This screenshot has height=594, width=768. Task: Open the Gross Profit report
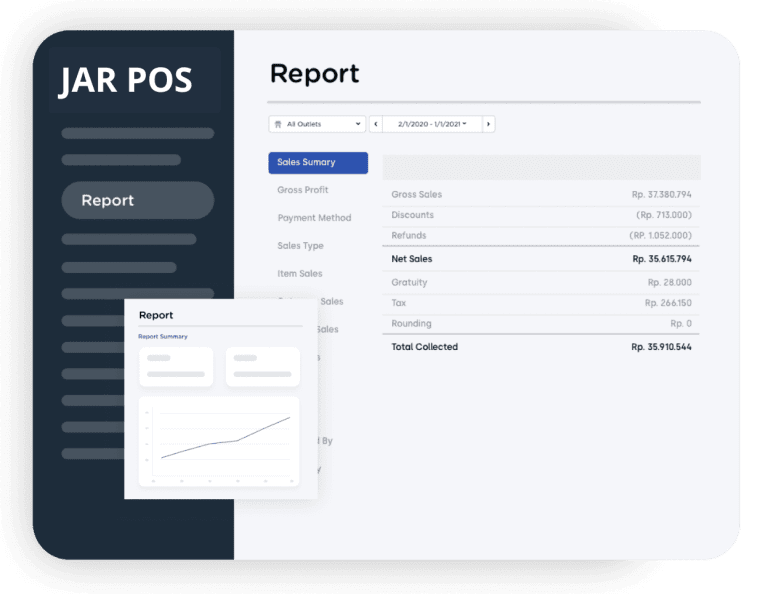(303, 190)
